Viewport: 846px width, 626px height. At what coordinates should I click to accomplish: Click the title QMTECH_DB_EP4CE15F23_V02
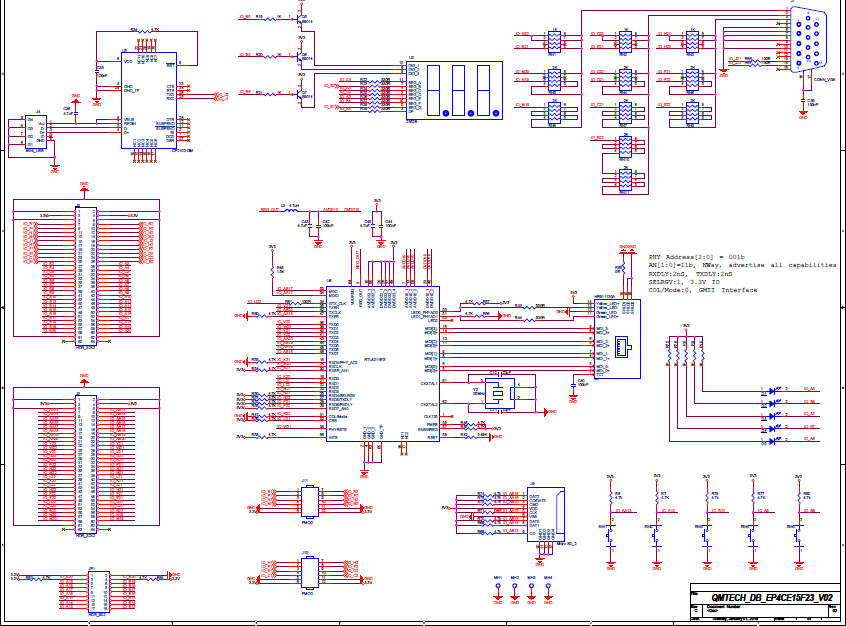pyautogui.click(x=772, y=597)
